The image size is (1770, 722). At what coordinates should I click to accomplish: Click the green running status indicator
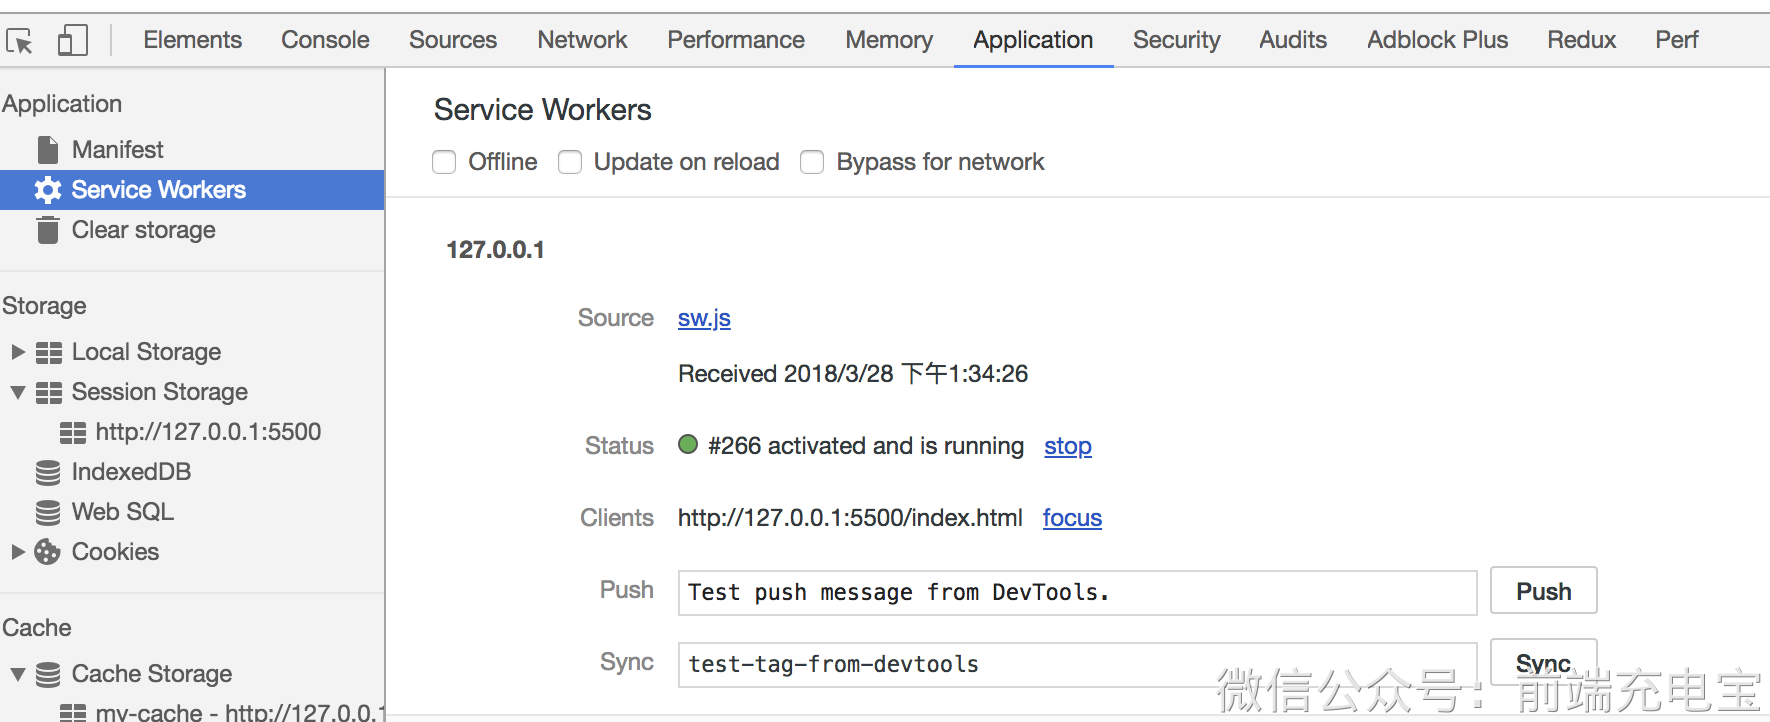tap(688, 445)
